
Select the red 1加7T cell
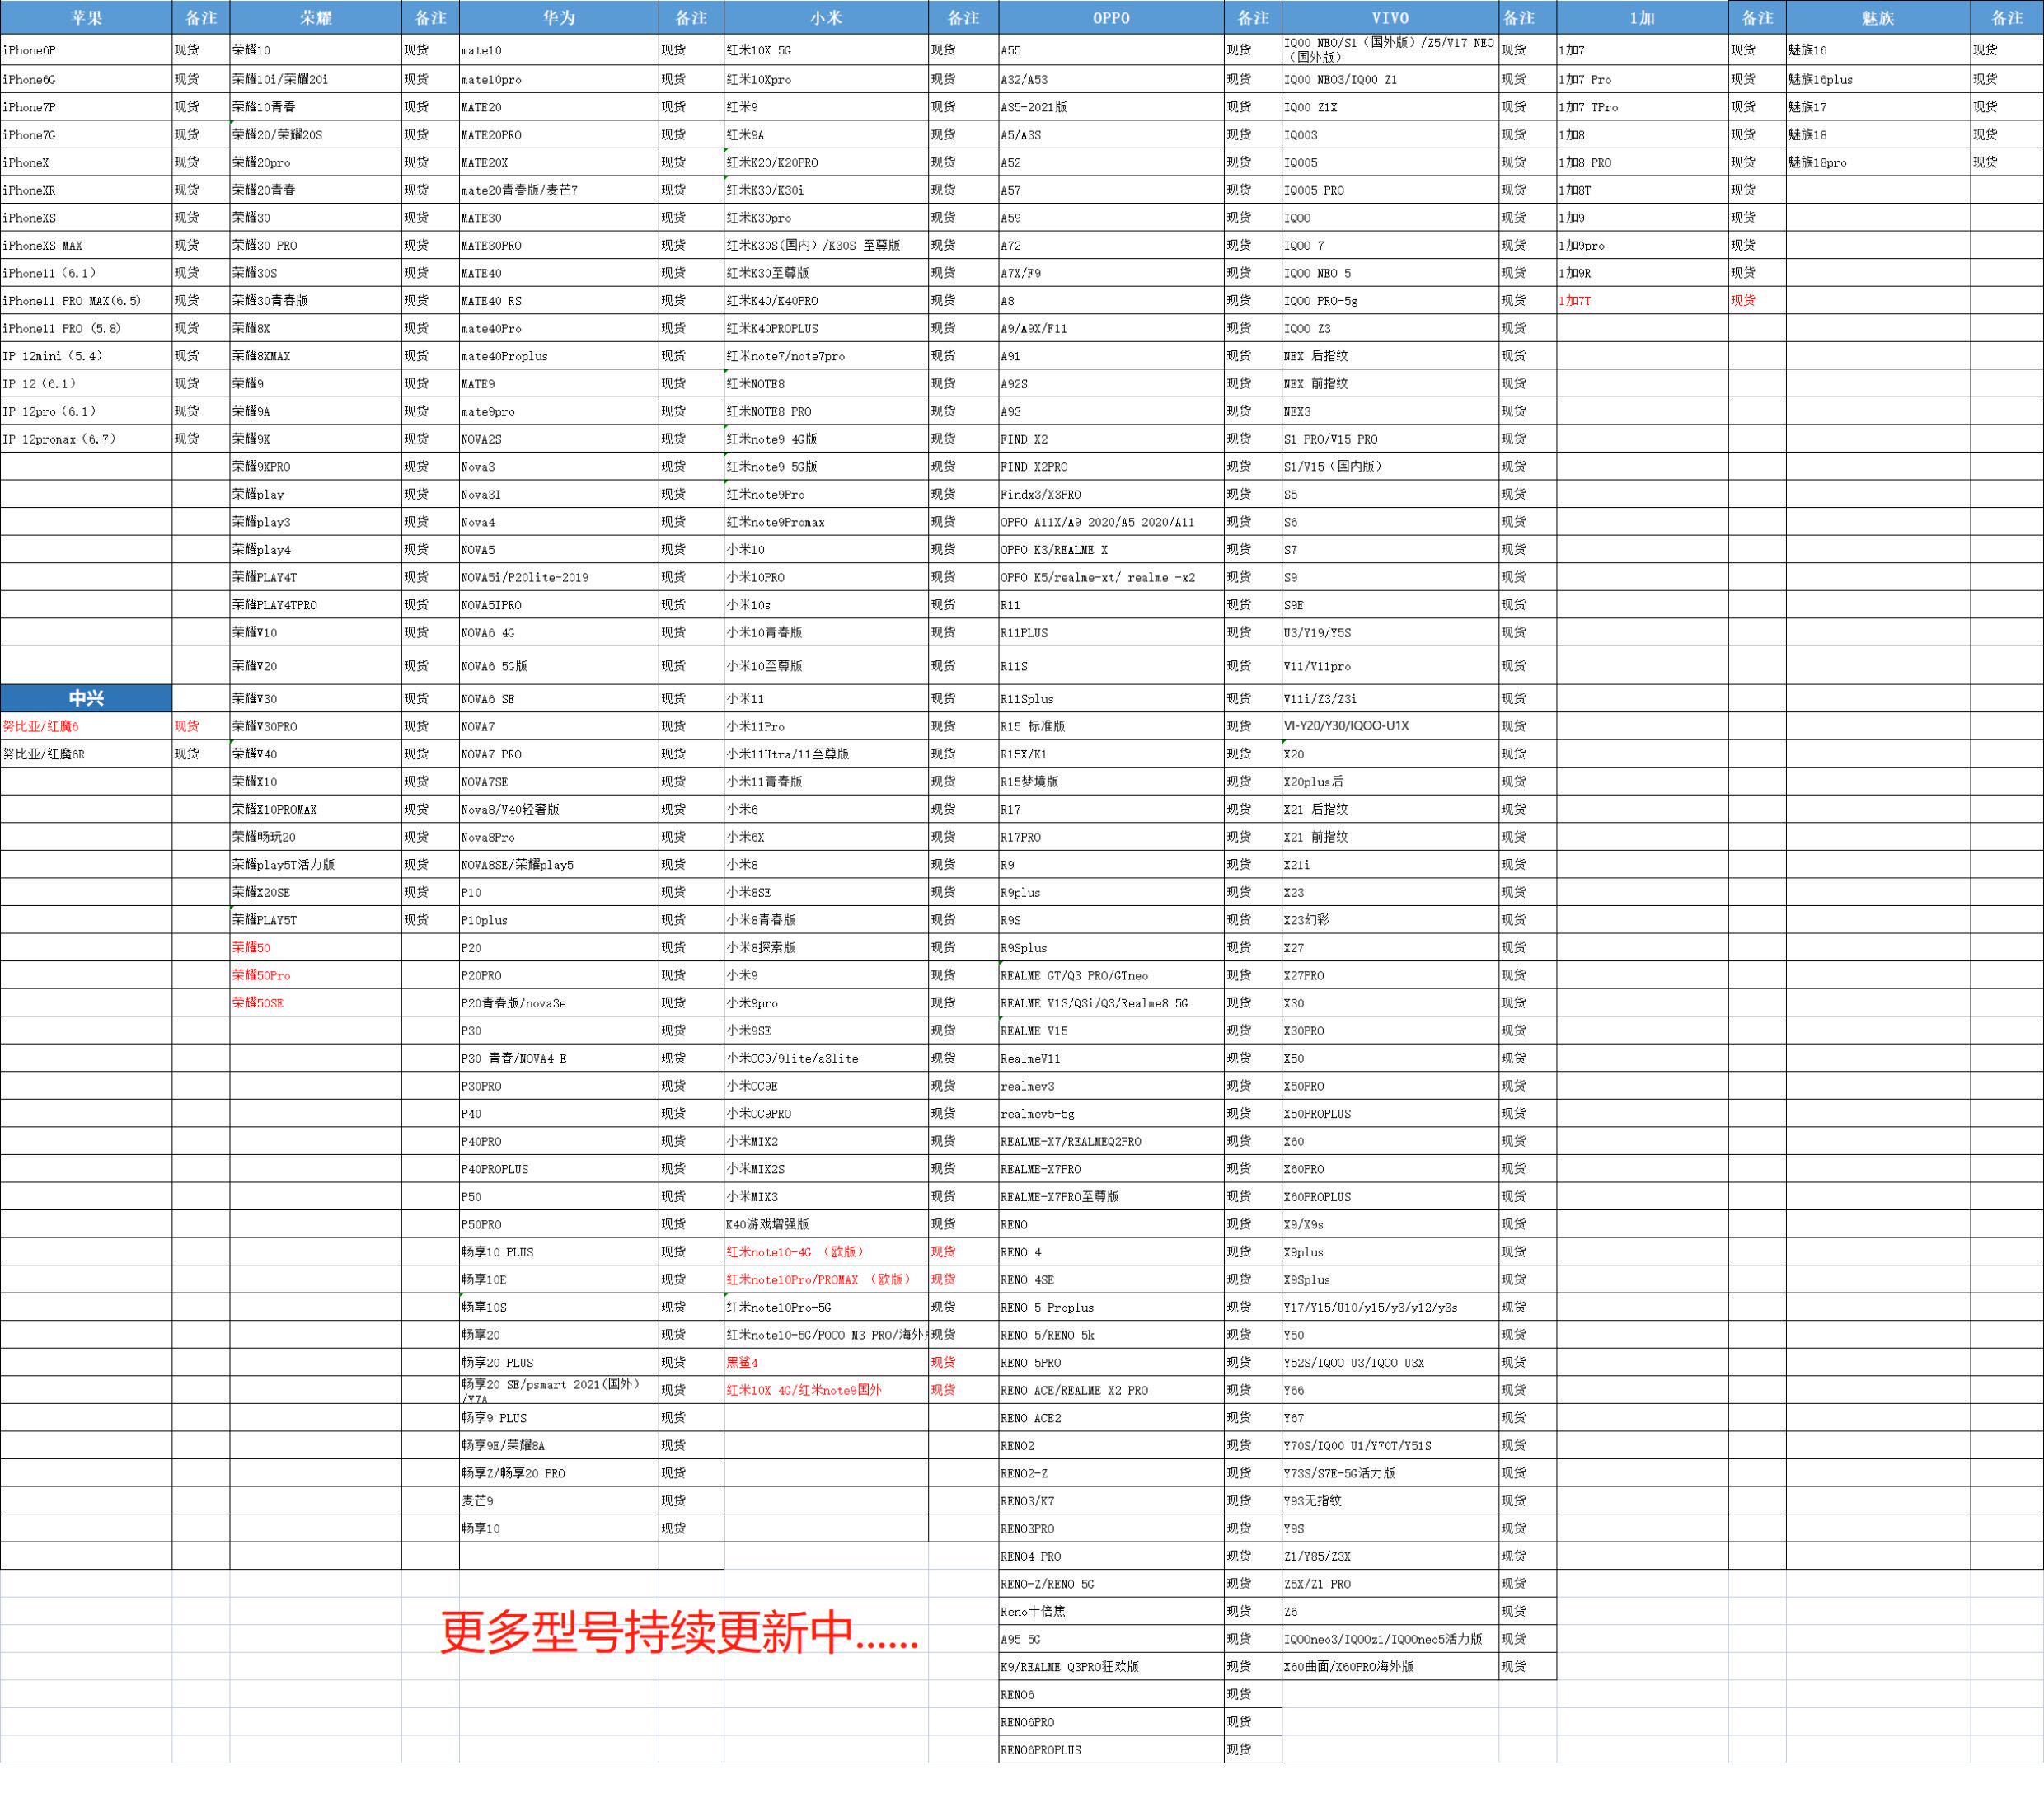point(1575,301)
